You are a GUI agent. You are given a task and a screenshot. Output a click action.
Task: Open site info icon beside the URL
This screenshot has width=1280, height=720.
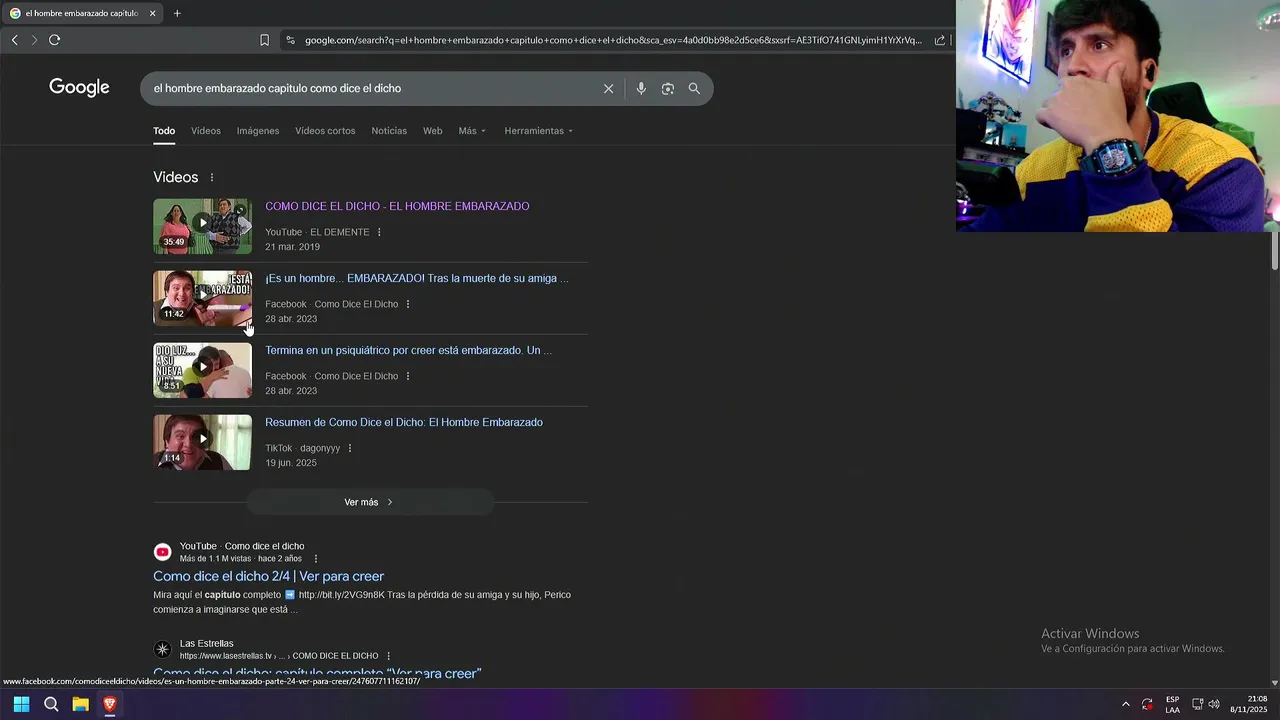[x=290, y=40]
